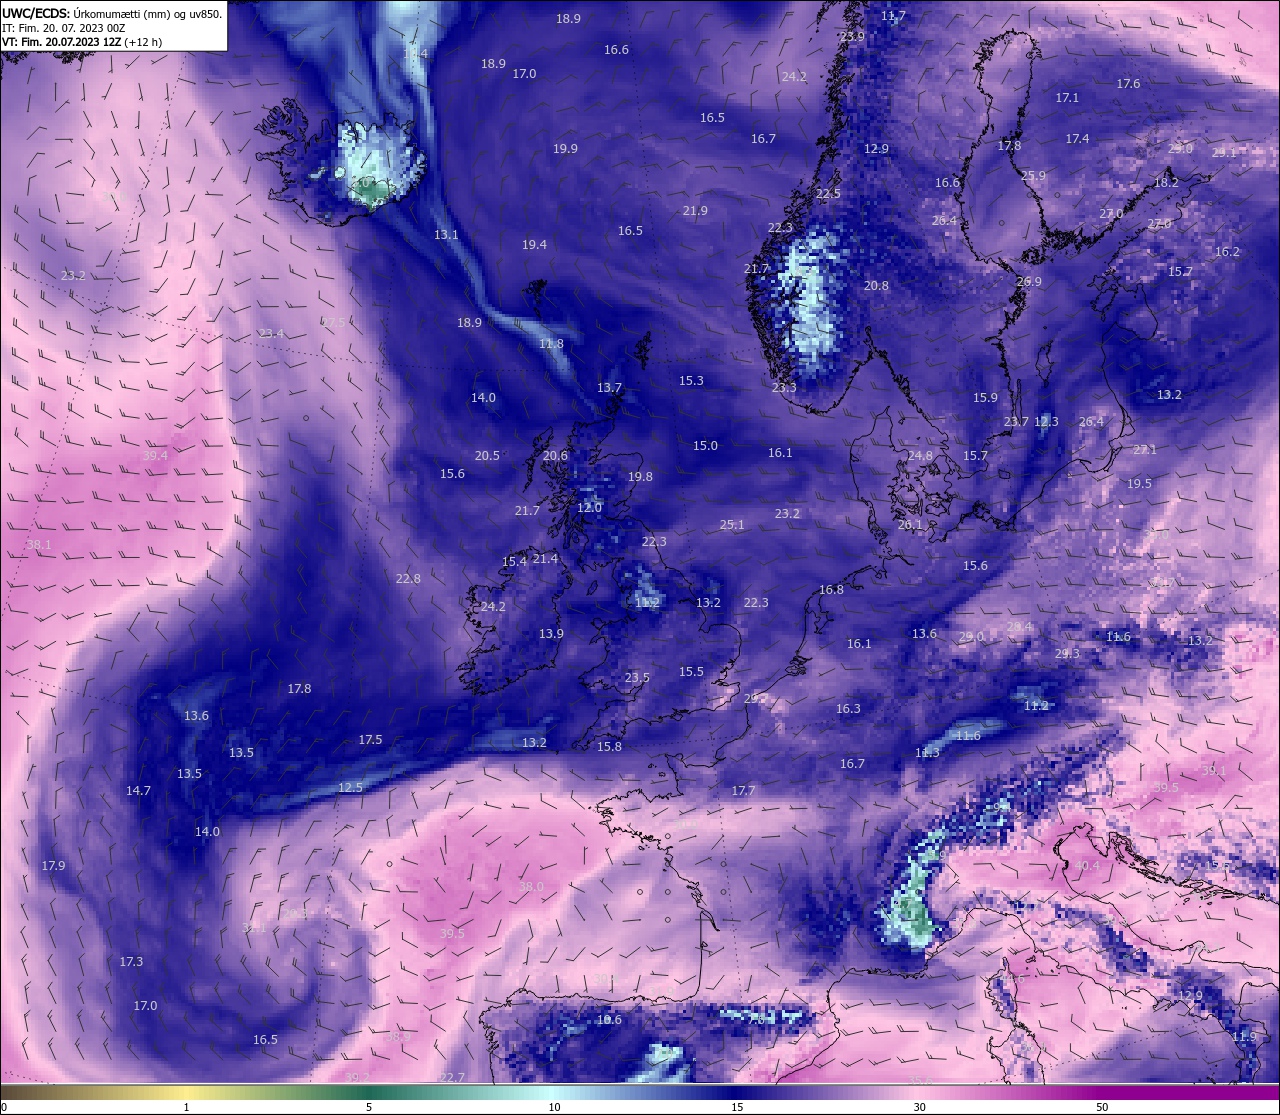Click the 23.5 value over Wales
This screenshot has height=1115, width=1280.
click(637, 678)
